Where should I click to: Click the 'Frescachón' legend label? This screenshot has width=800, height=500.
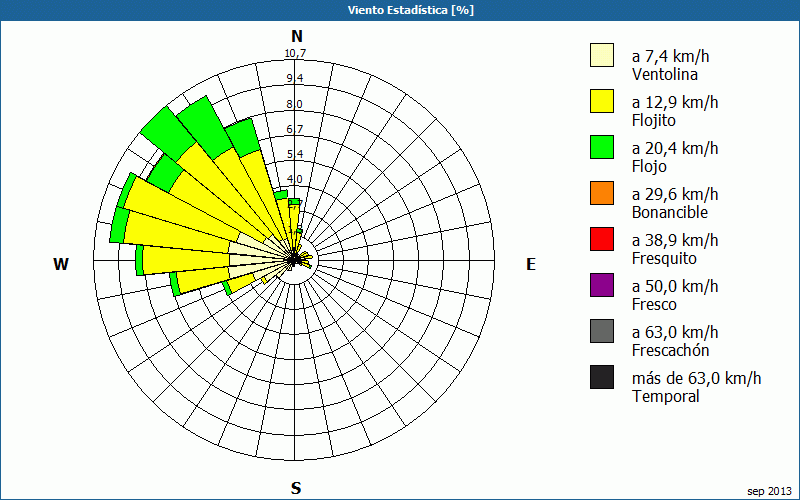click(x=670, y=350)
